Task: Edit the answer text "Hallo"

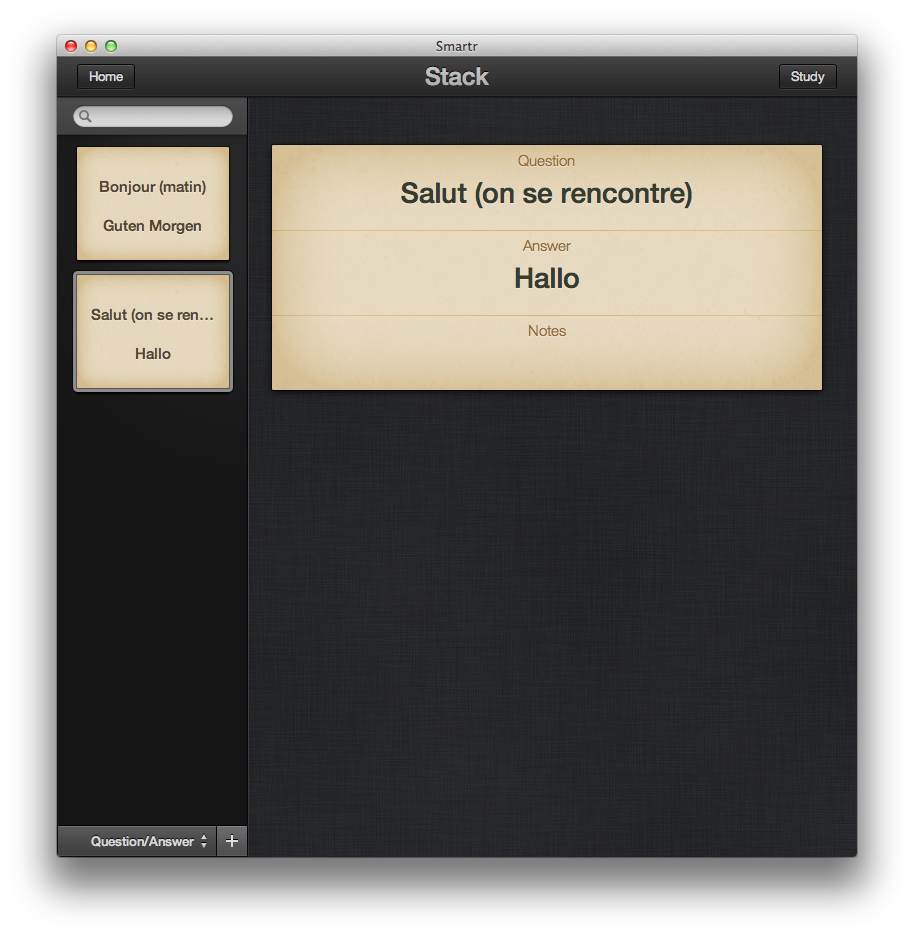Action: 546,278
